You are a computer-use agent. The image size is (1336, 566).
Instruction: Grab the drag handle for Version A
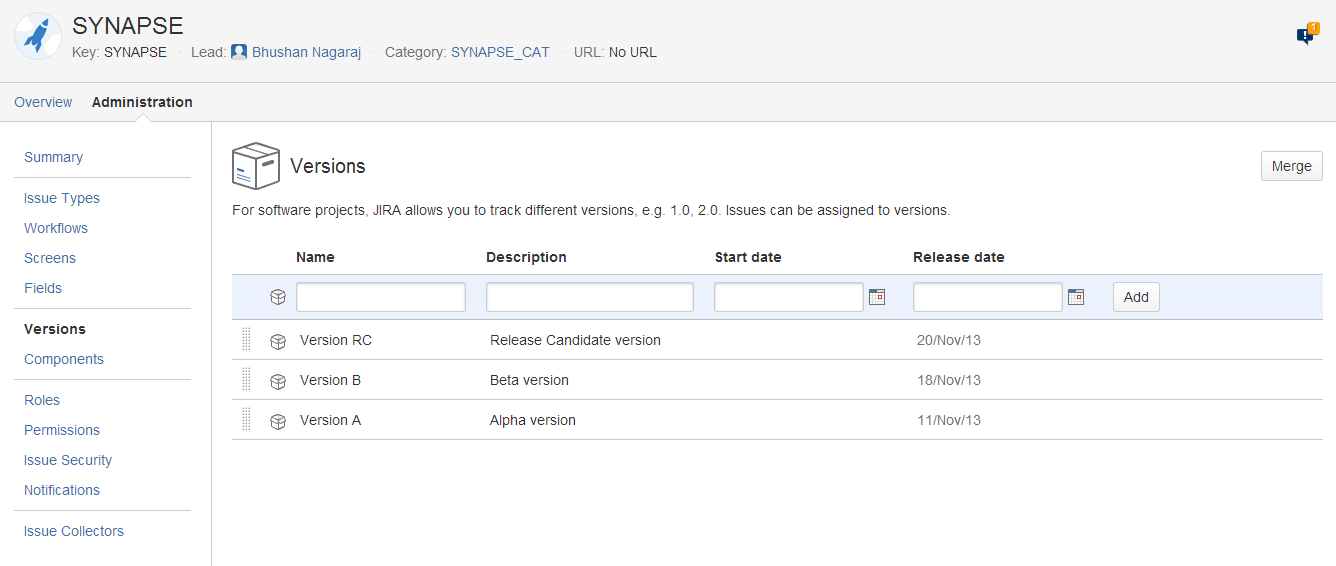tap(246, 420)
